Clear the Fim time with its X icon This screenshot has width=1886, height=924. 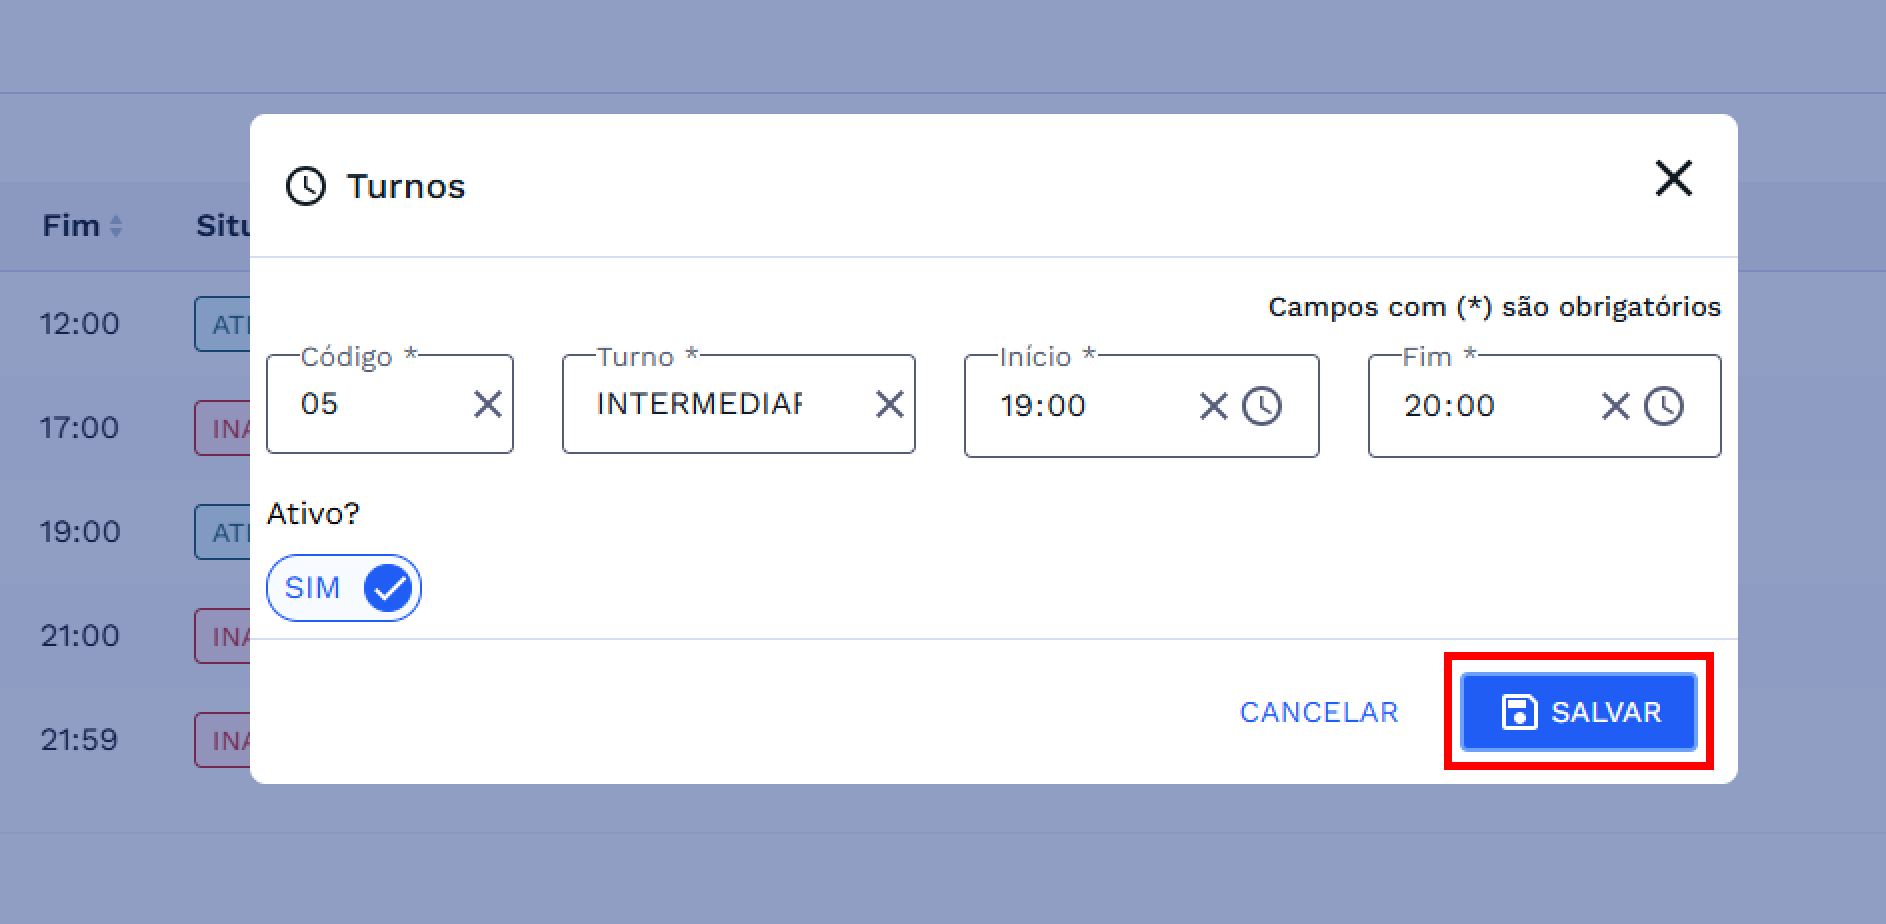point(1615,407)
